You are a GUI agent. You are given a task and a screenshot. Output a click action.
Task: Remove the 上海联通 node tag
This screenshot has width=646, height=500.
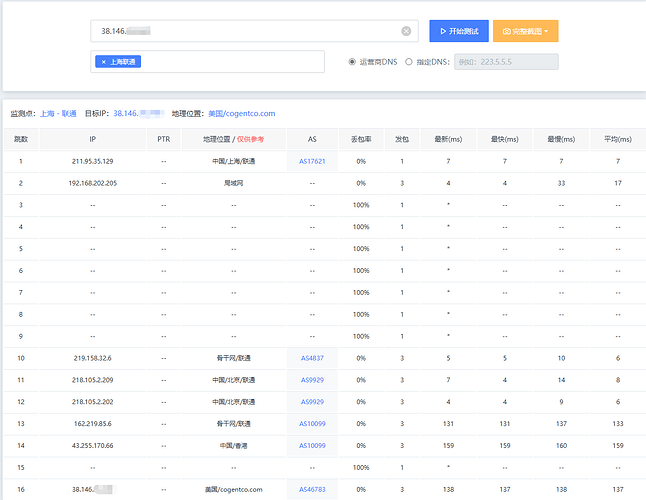[x=104, y=62]
